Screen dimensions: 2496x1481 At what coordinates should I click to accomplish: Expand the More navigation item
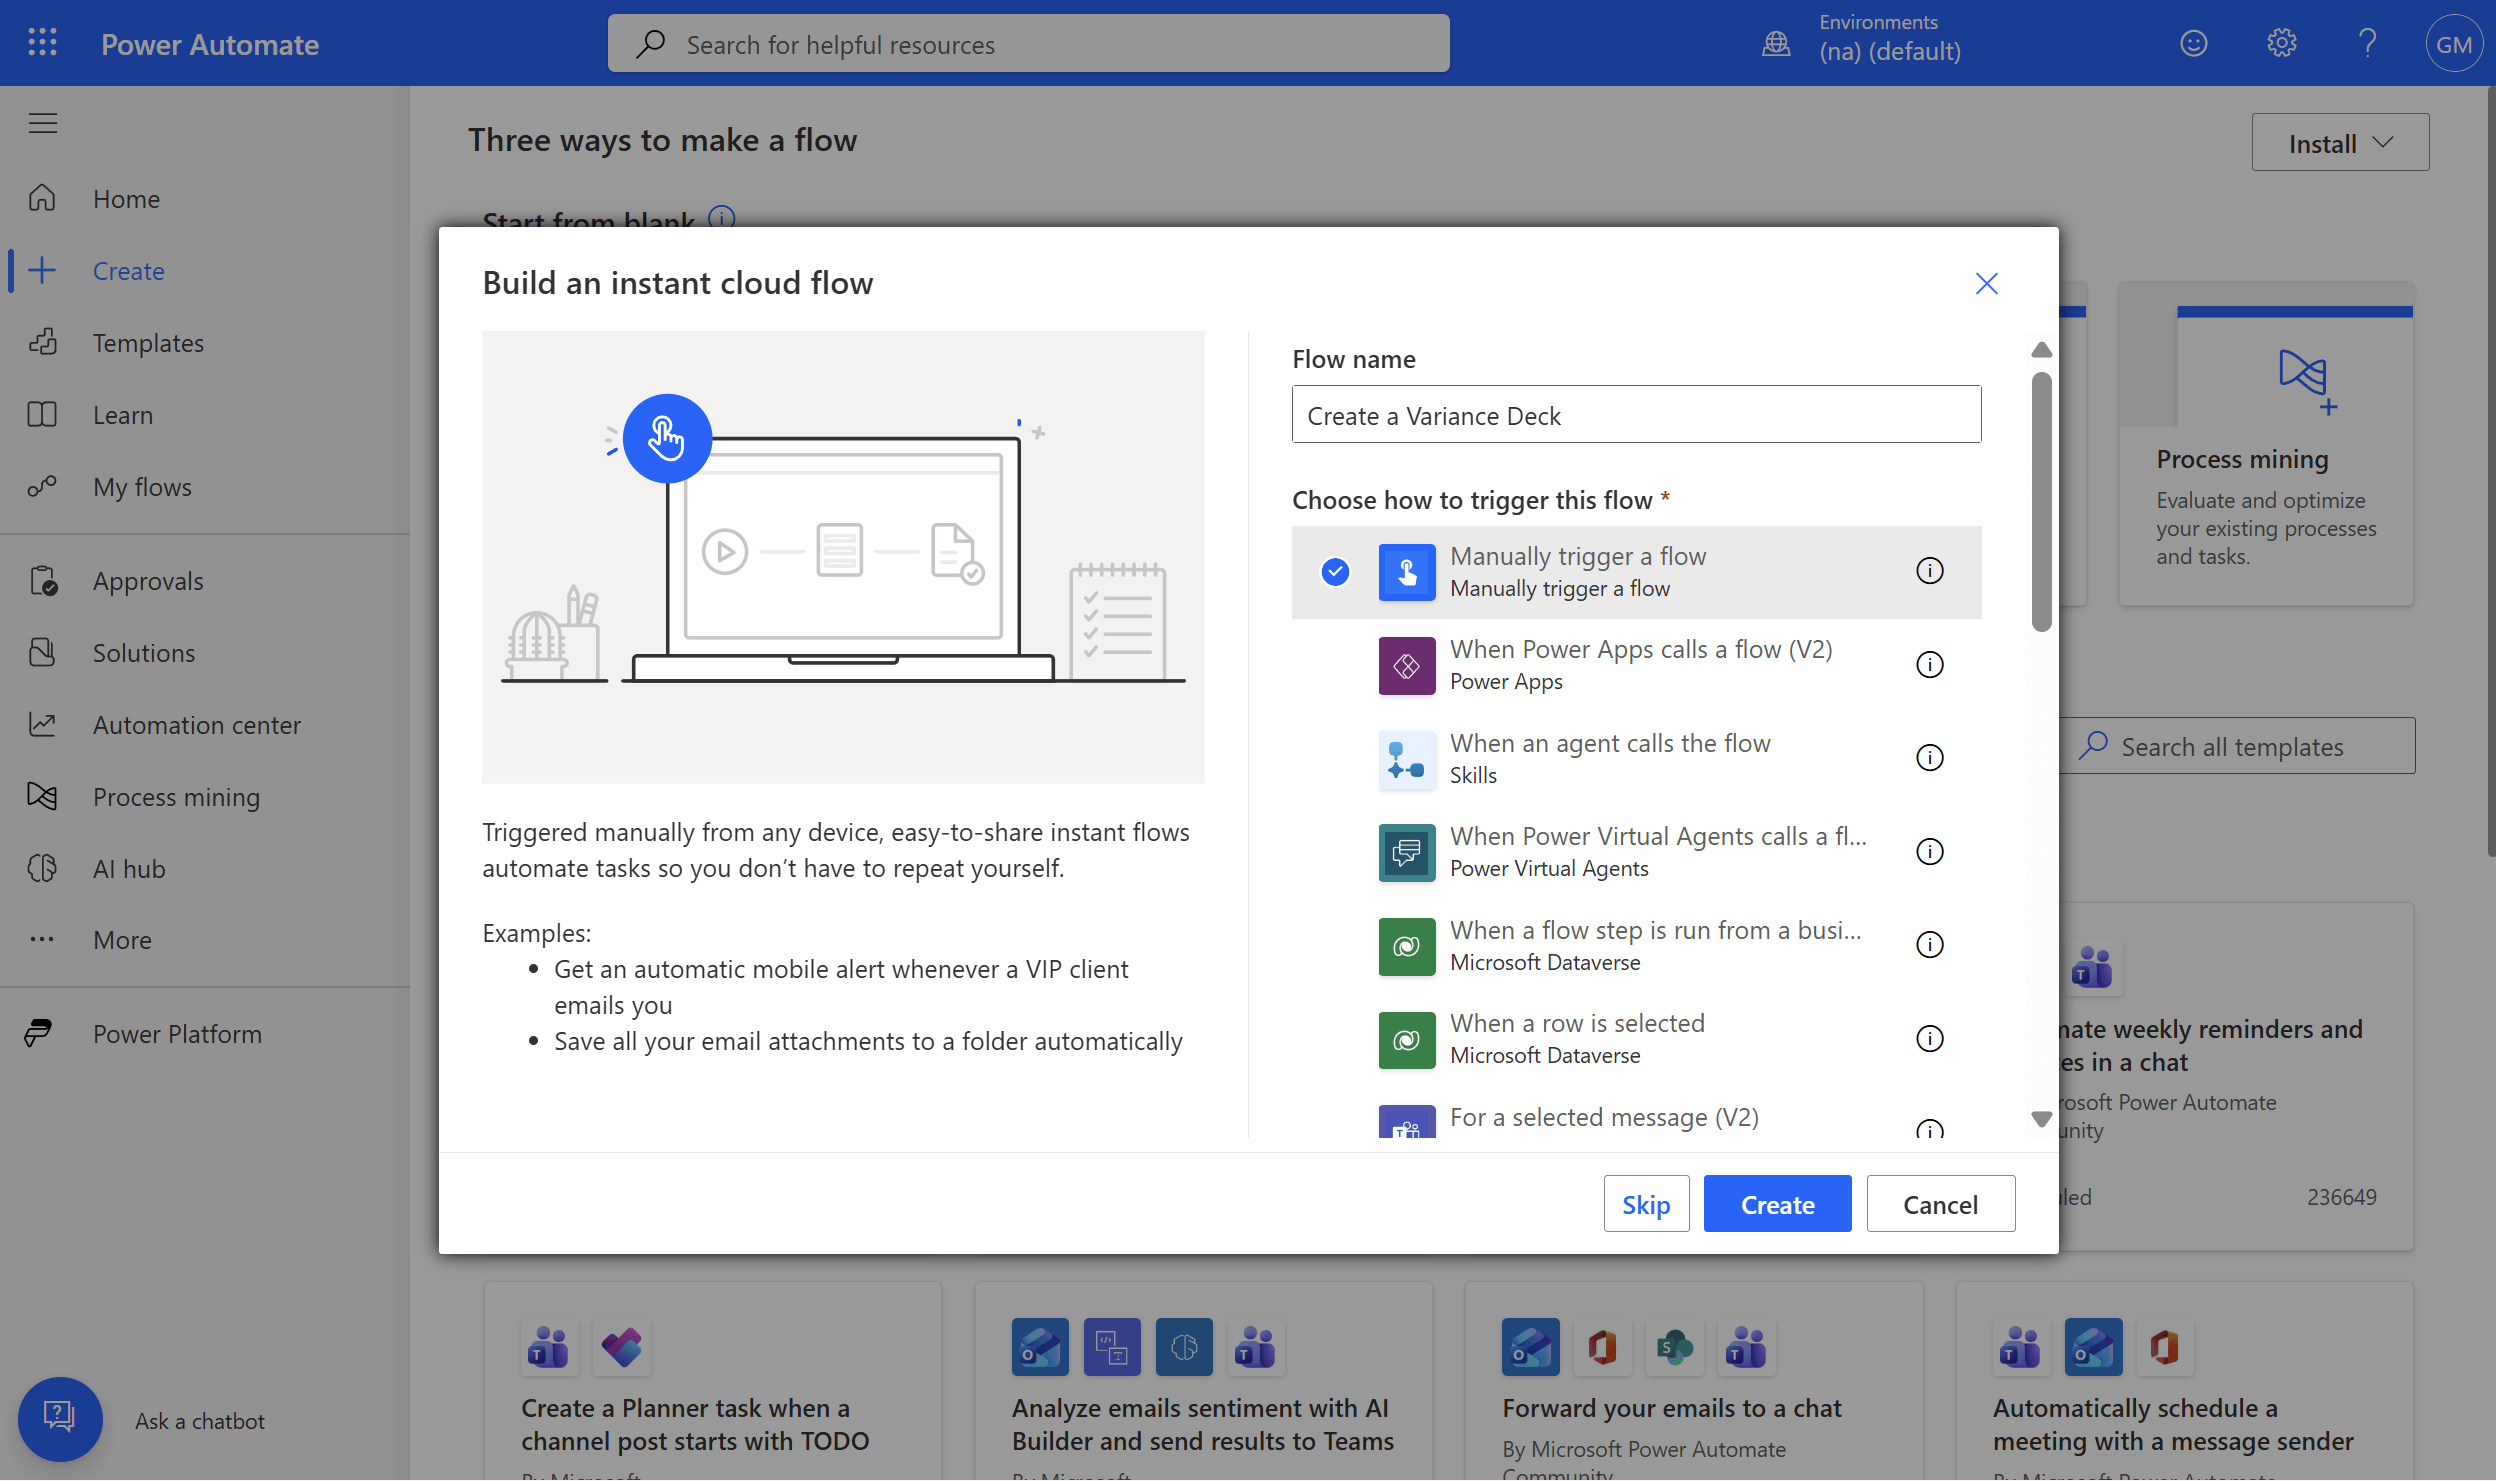coord(122,940)
